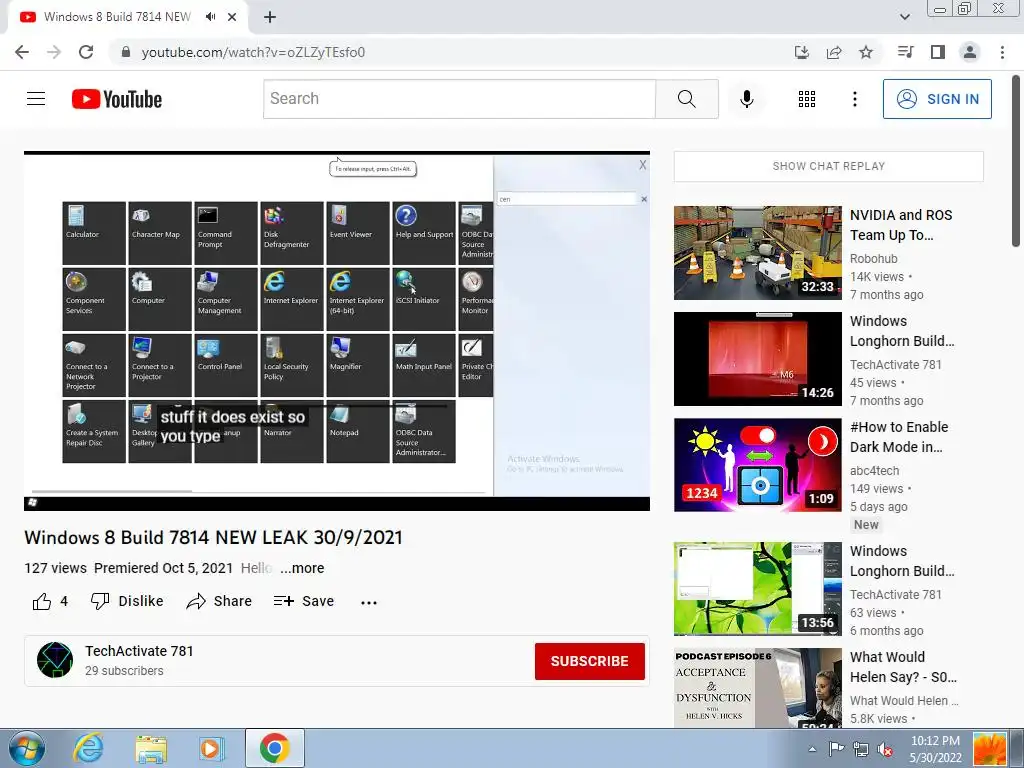The height and width of the screenshot is (768, 1024).
Task: Open Windows Longhorn Build 14:26 thumbnail
Action: click(758, 359)
